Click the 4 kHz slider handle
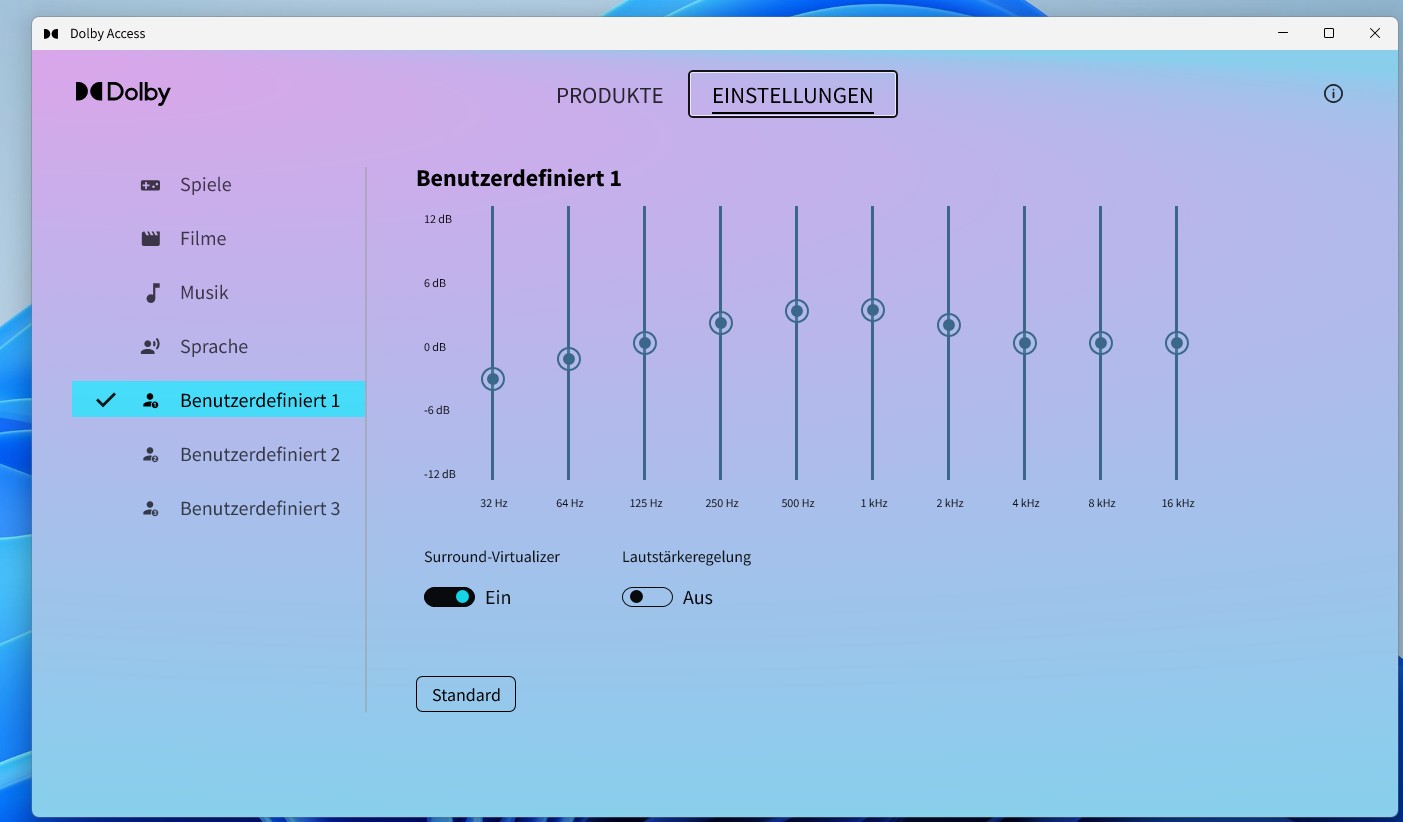 pos(1024,343)
